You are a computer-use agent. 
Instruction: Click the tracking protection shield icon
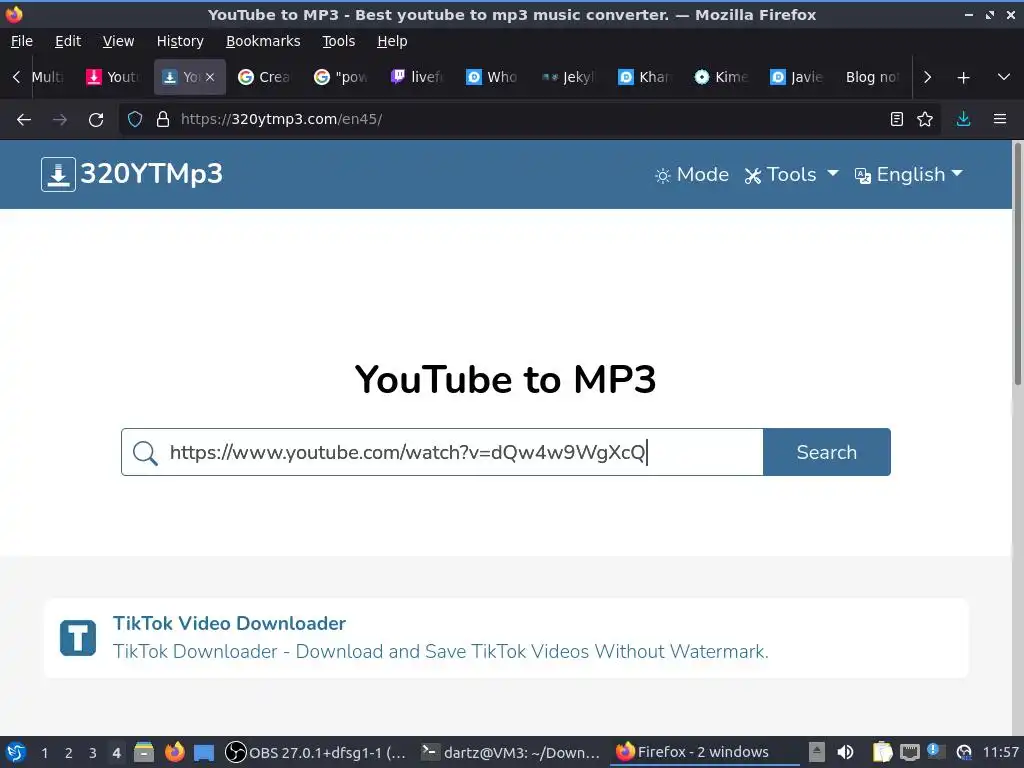135,120
